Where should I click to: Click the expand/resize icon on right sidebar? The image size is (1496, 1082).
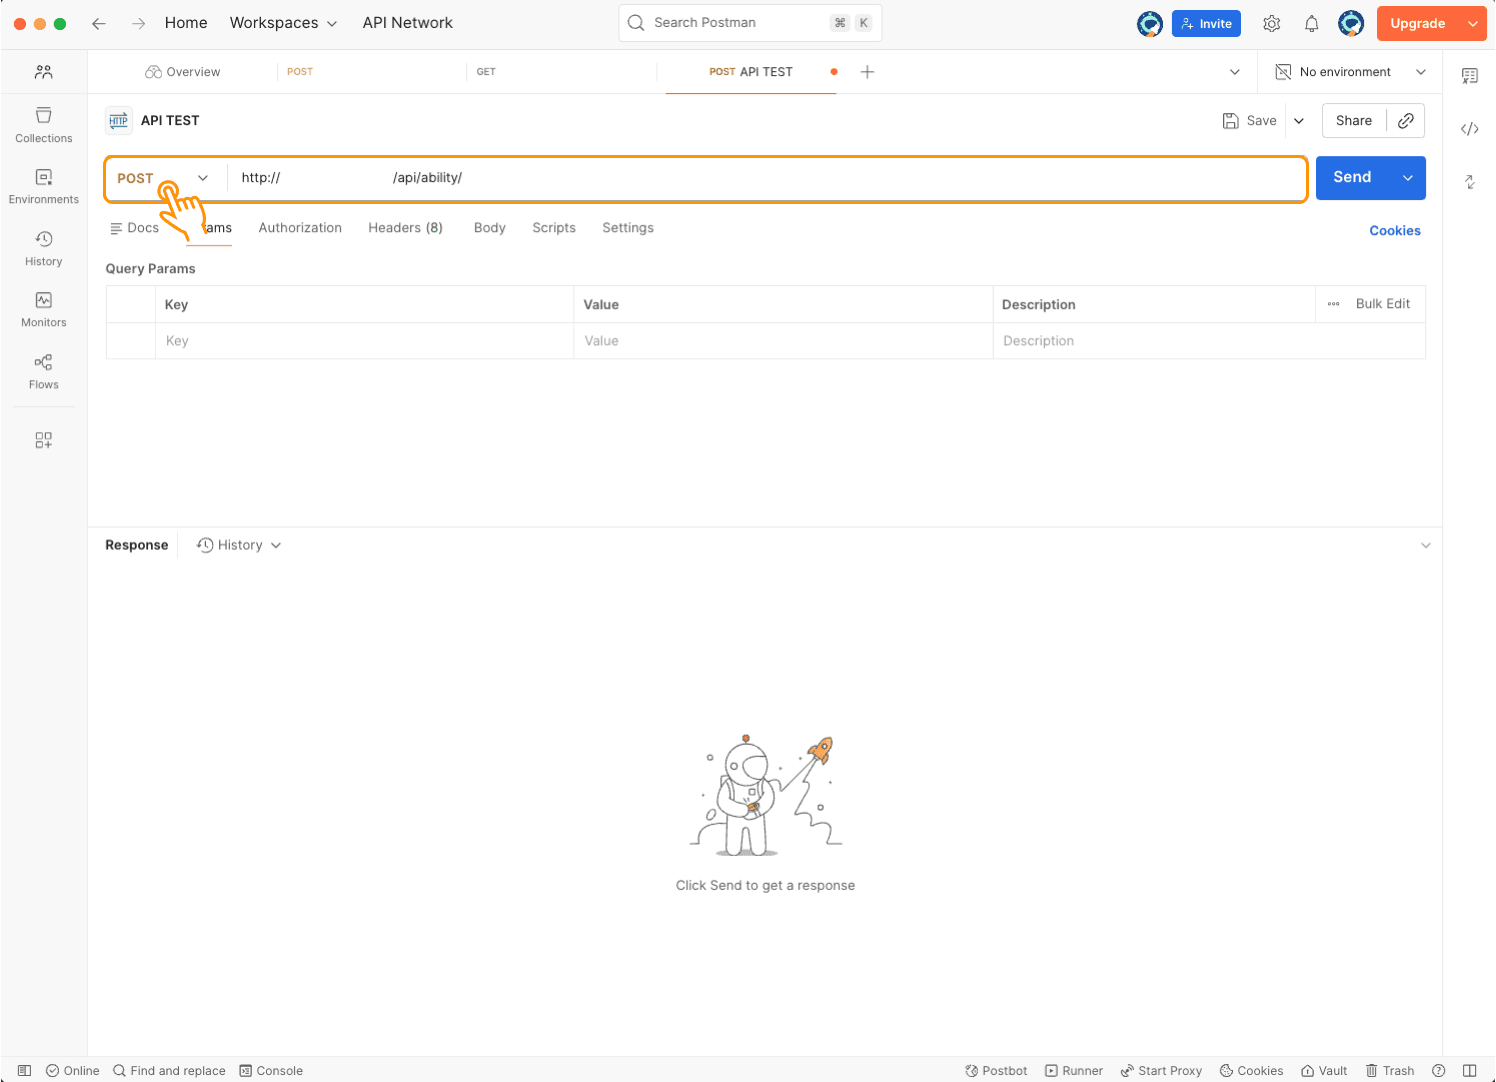[x=1470, y=181]
